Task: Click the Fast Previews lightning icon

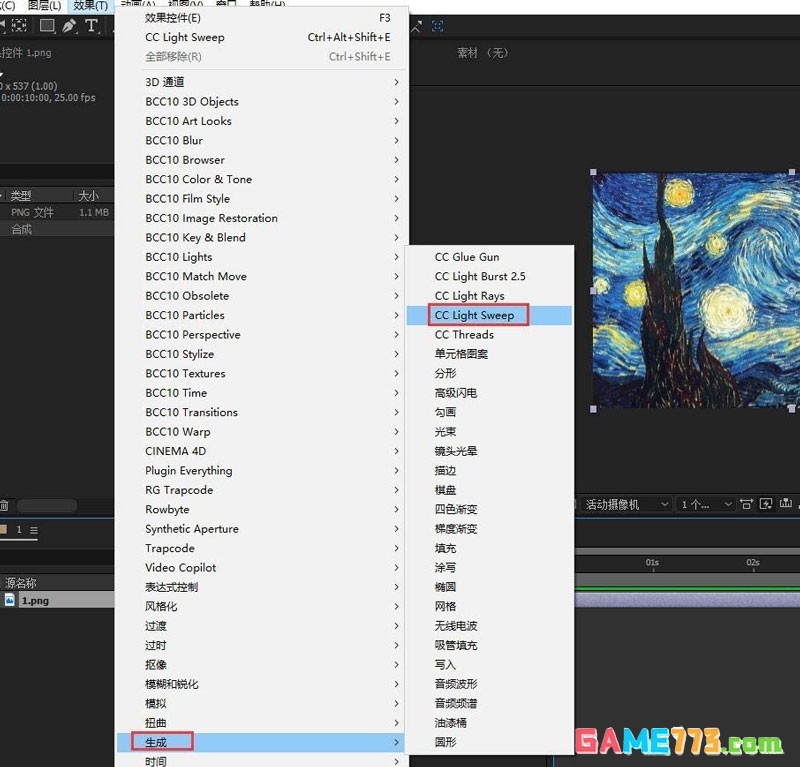Action: click(x=765, y=505)
